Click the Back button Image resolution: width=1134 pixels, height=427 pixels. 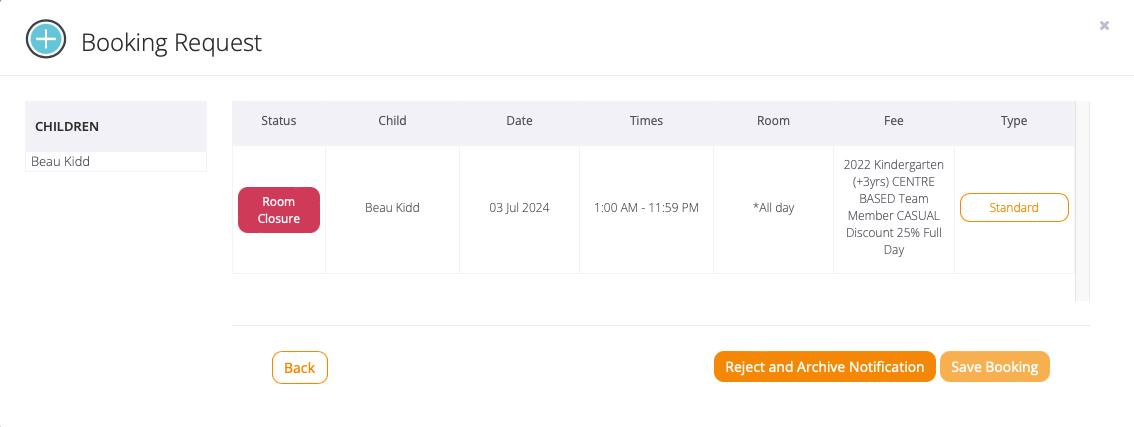[x=299, y=368]
